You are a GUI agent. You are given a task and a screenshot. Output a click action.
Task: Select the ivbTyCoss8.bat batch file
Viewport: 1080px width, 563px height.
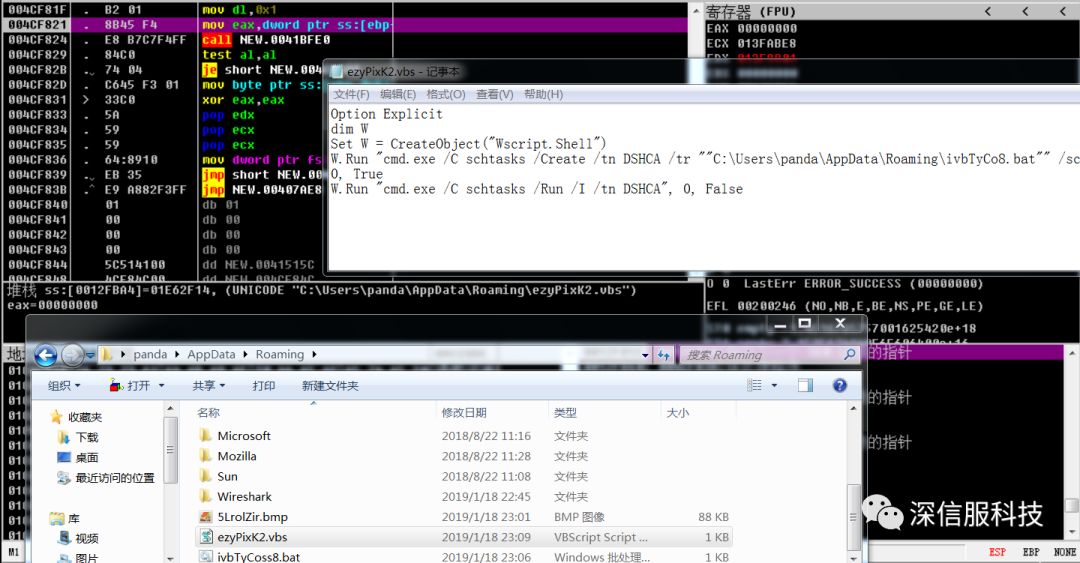[x=258, y=557]
